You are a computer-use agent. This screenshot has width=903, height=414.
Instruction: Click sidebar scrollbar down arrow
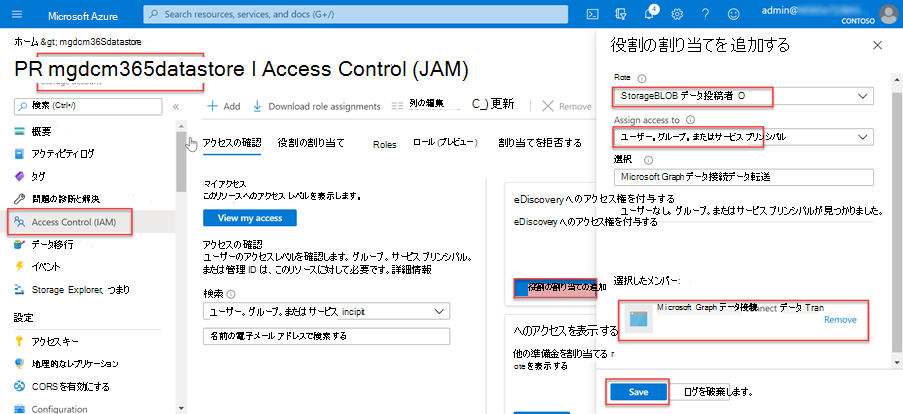181,408
